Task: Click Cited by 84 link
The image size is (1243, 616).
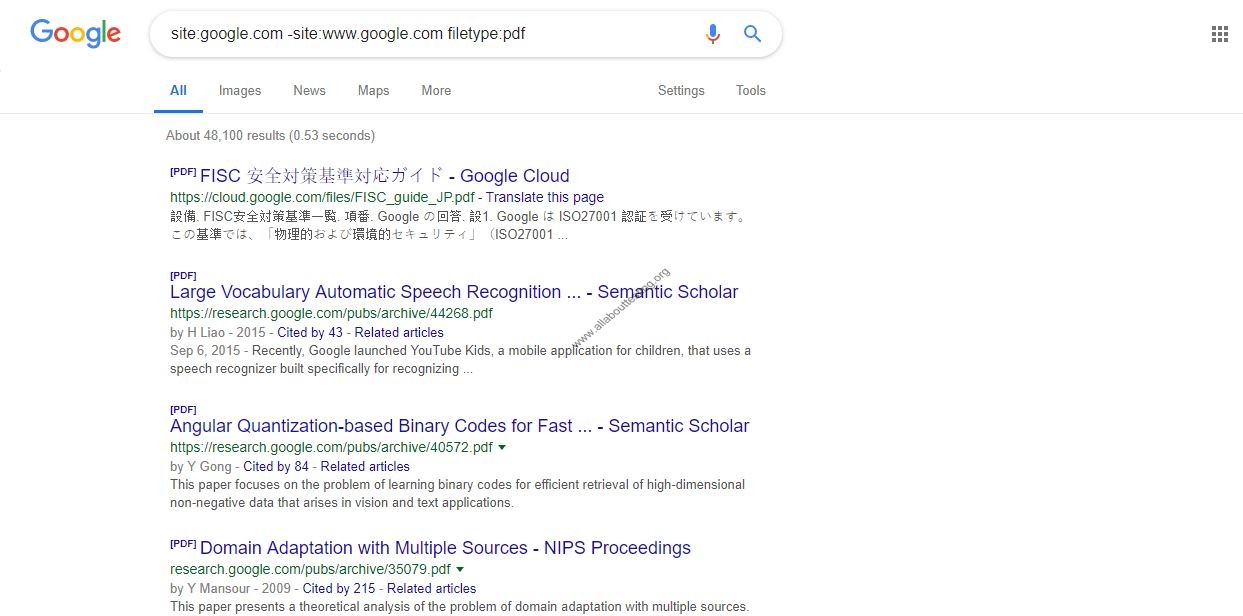Action: coord(276,466)
